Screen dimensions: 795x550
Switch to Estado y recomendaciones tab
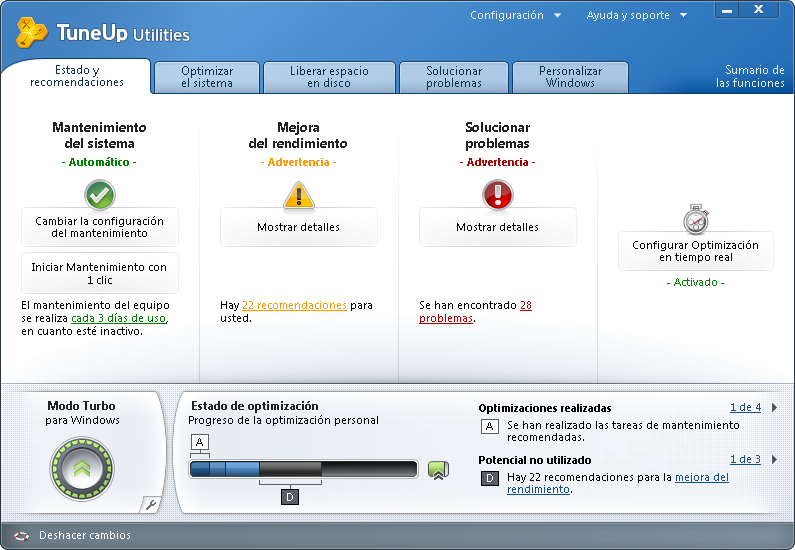pos(77,76)
